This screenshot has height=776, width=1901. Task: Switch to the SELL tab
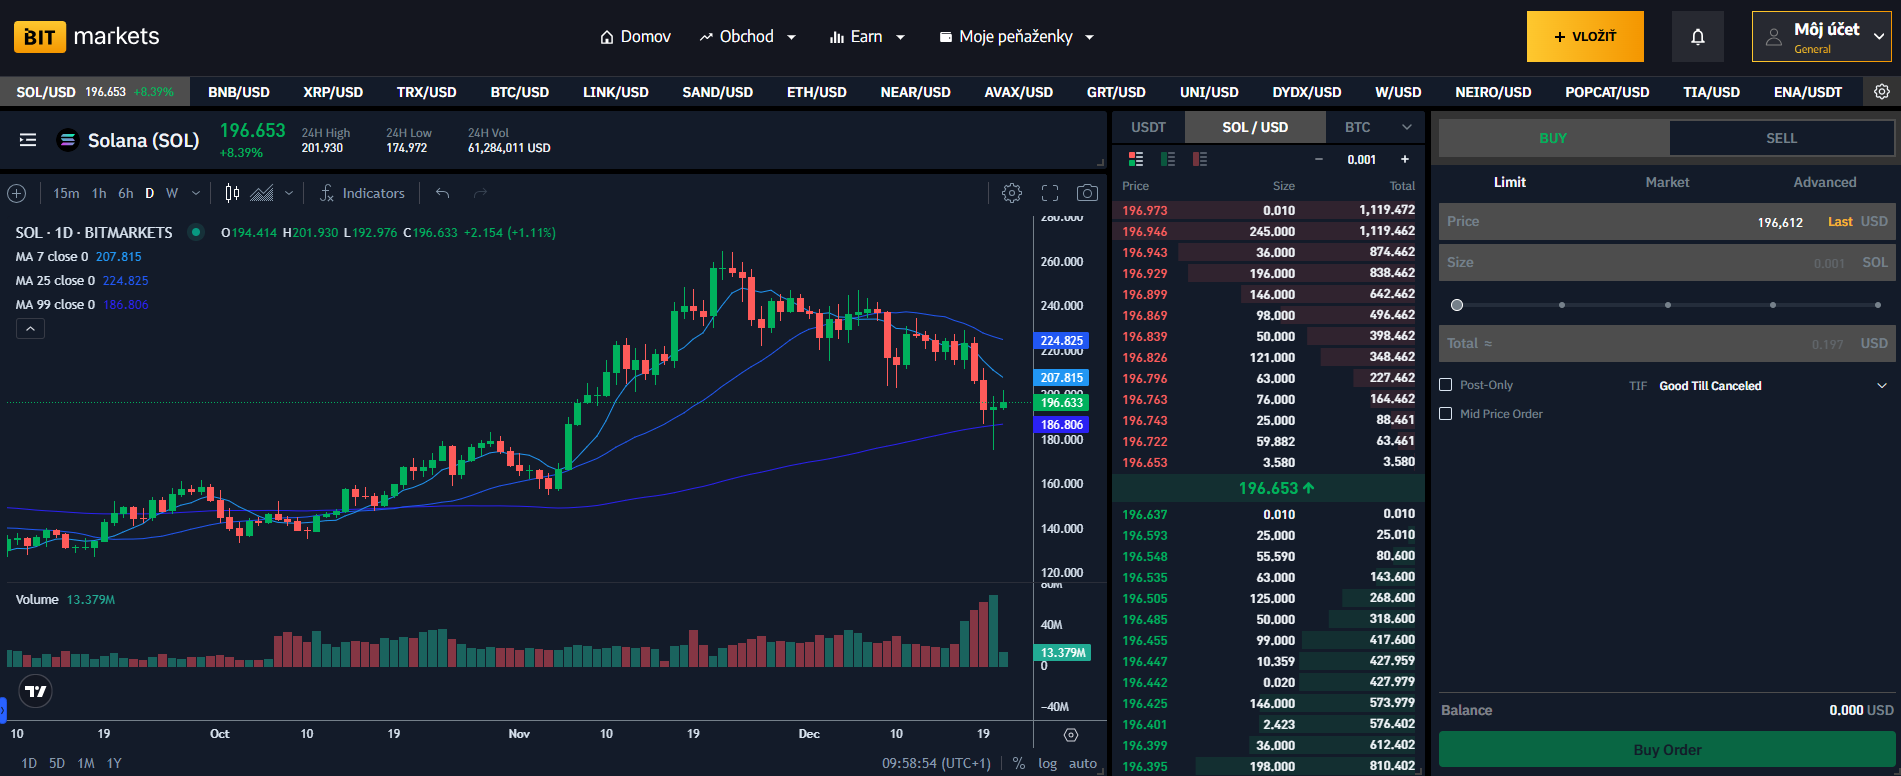pos(1781,138)
